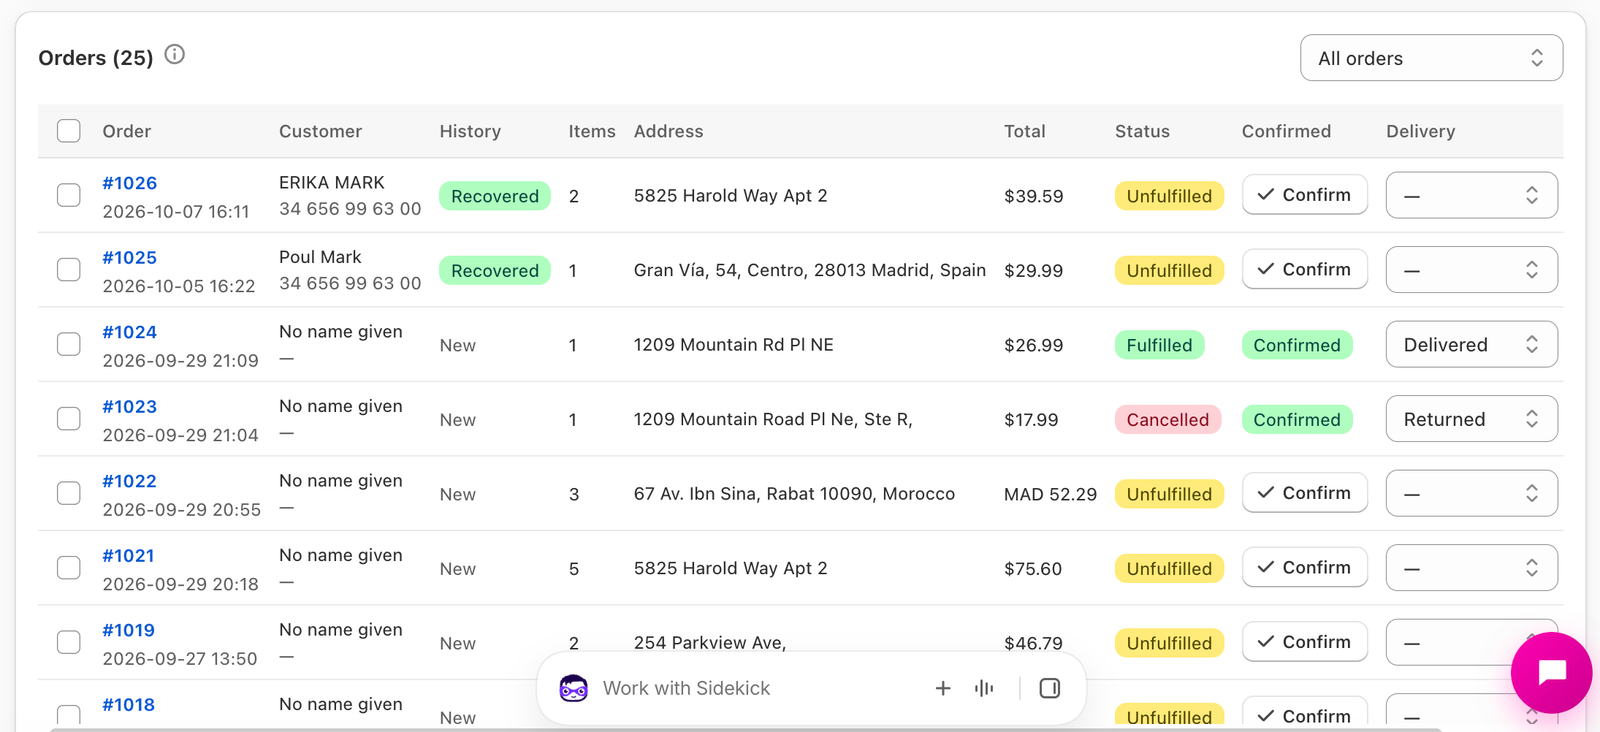Tick the checkbox for order #1022
The height and width of the screenshot is (732, 1600).
pos(69,493)
